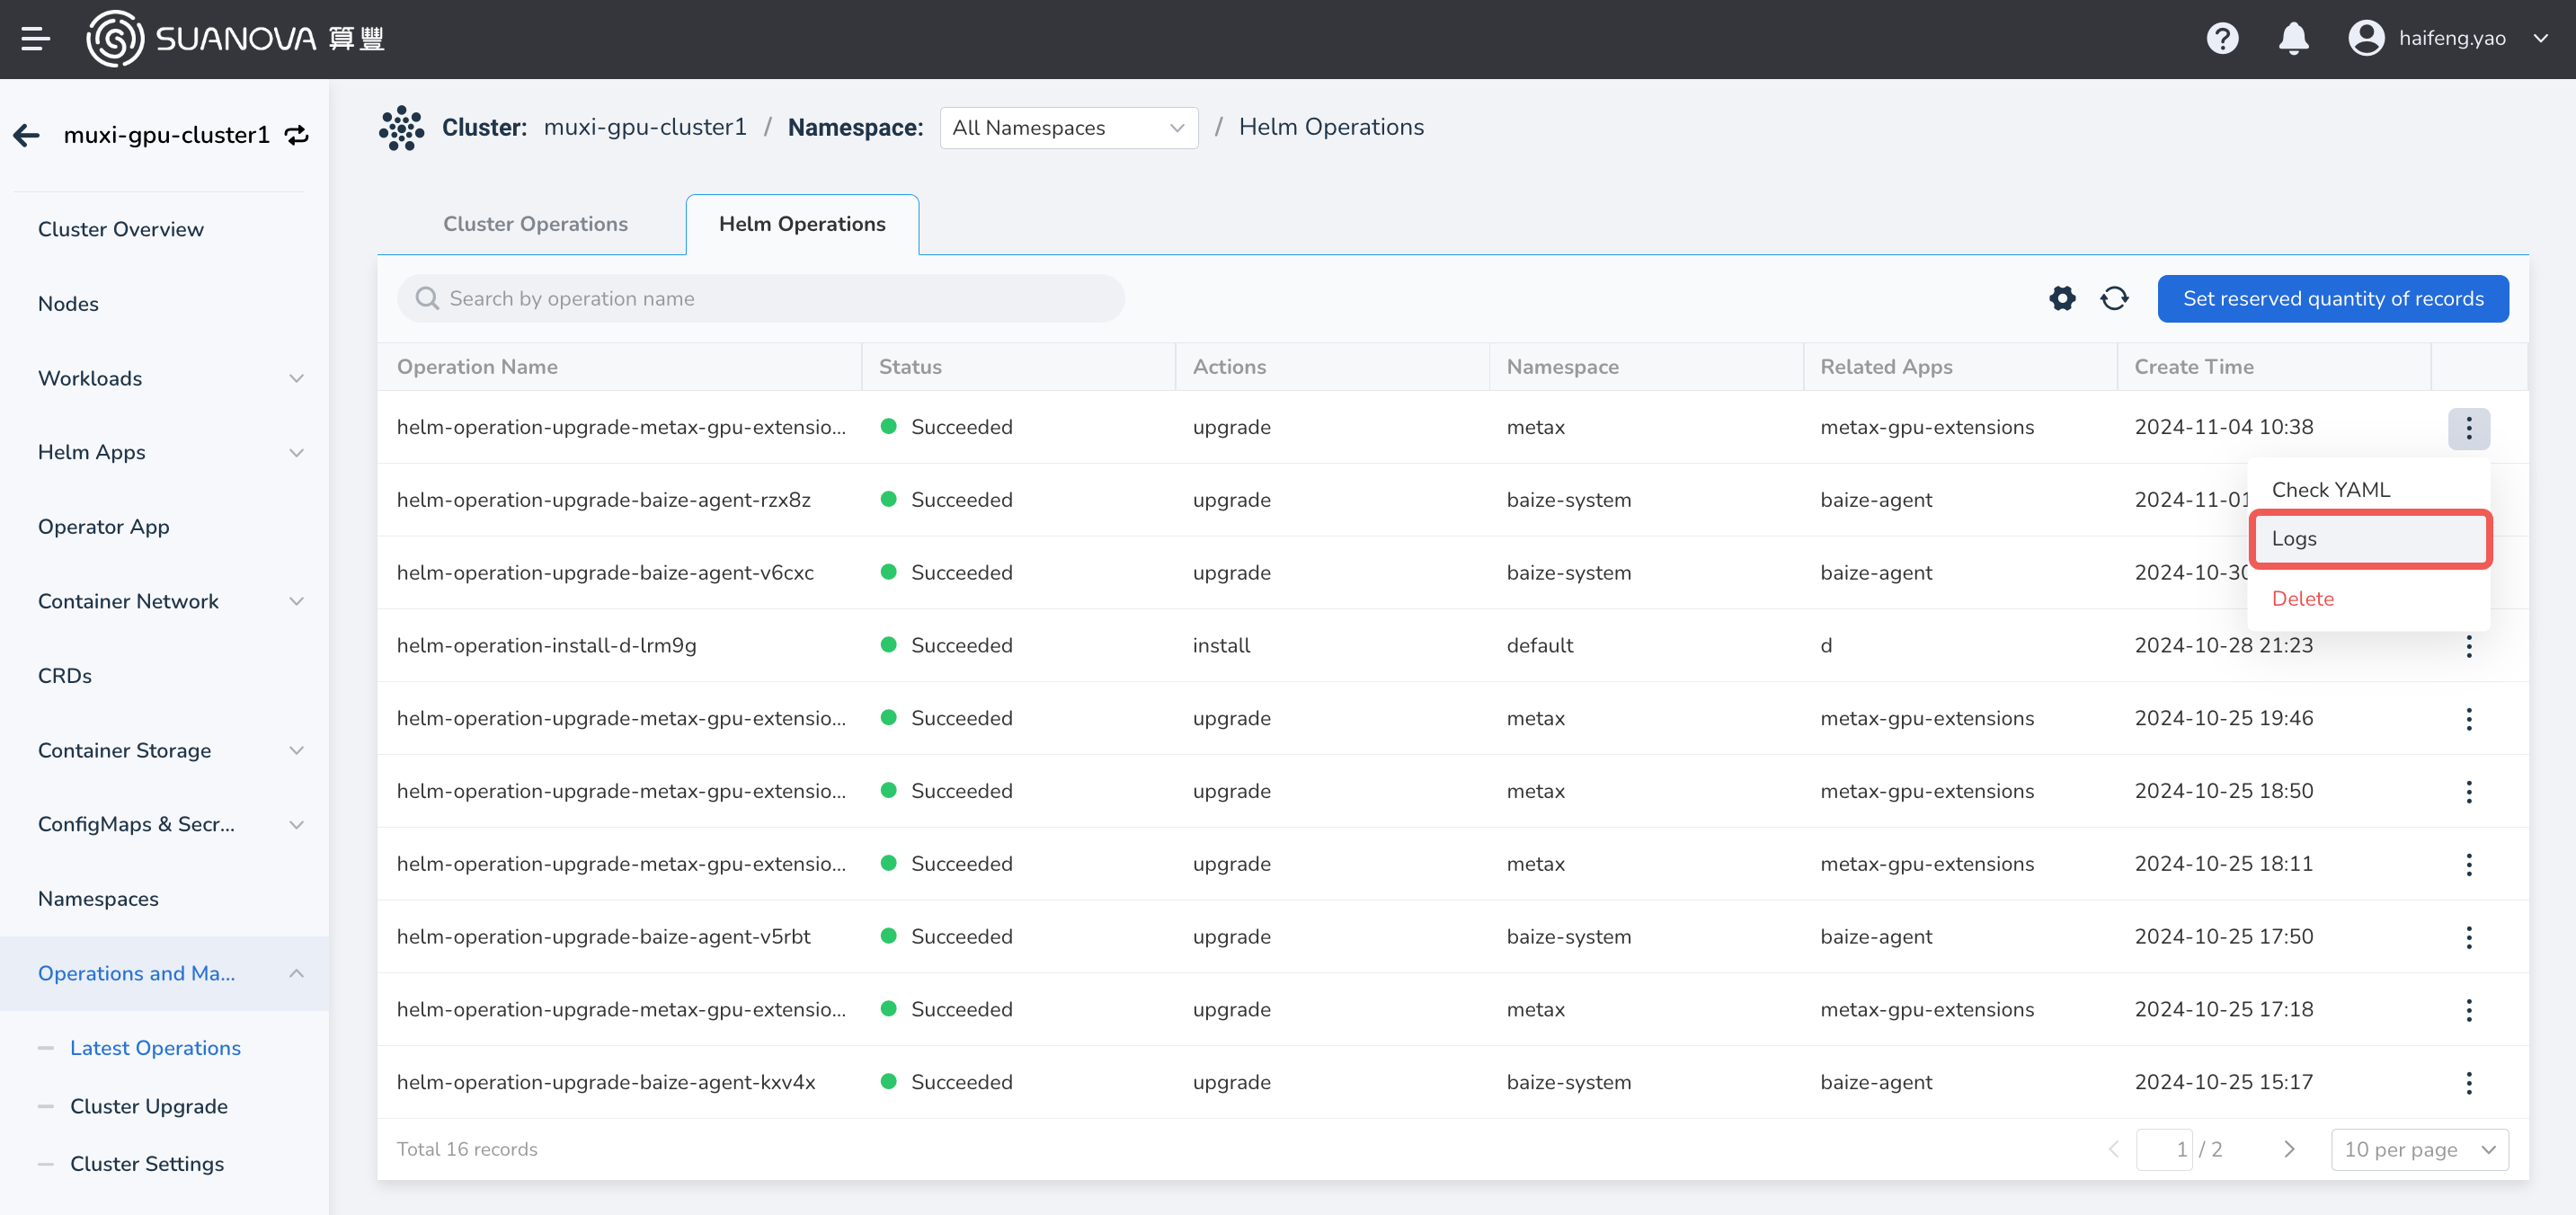Collapse Operations and Maintenance section
2576x1215 pixels.
pyautogui.click(x=297, y=973)
